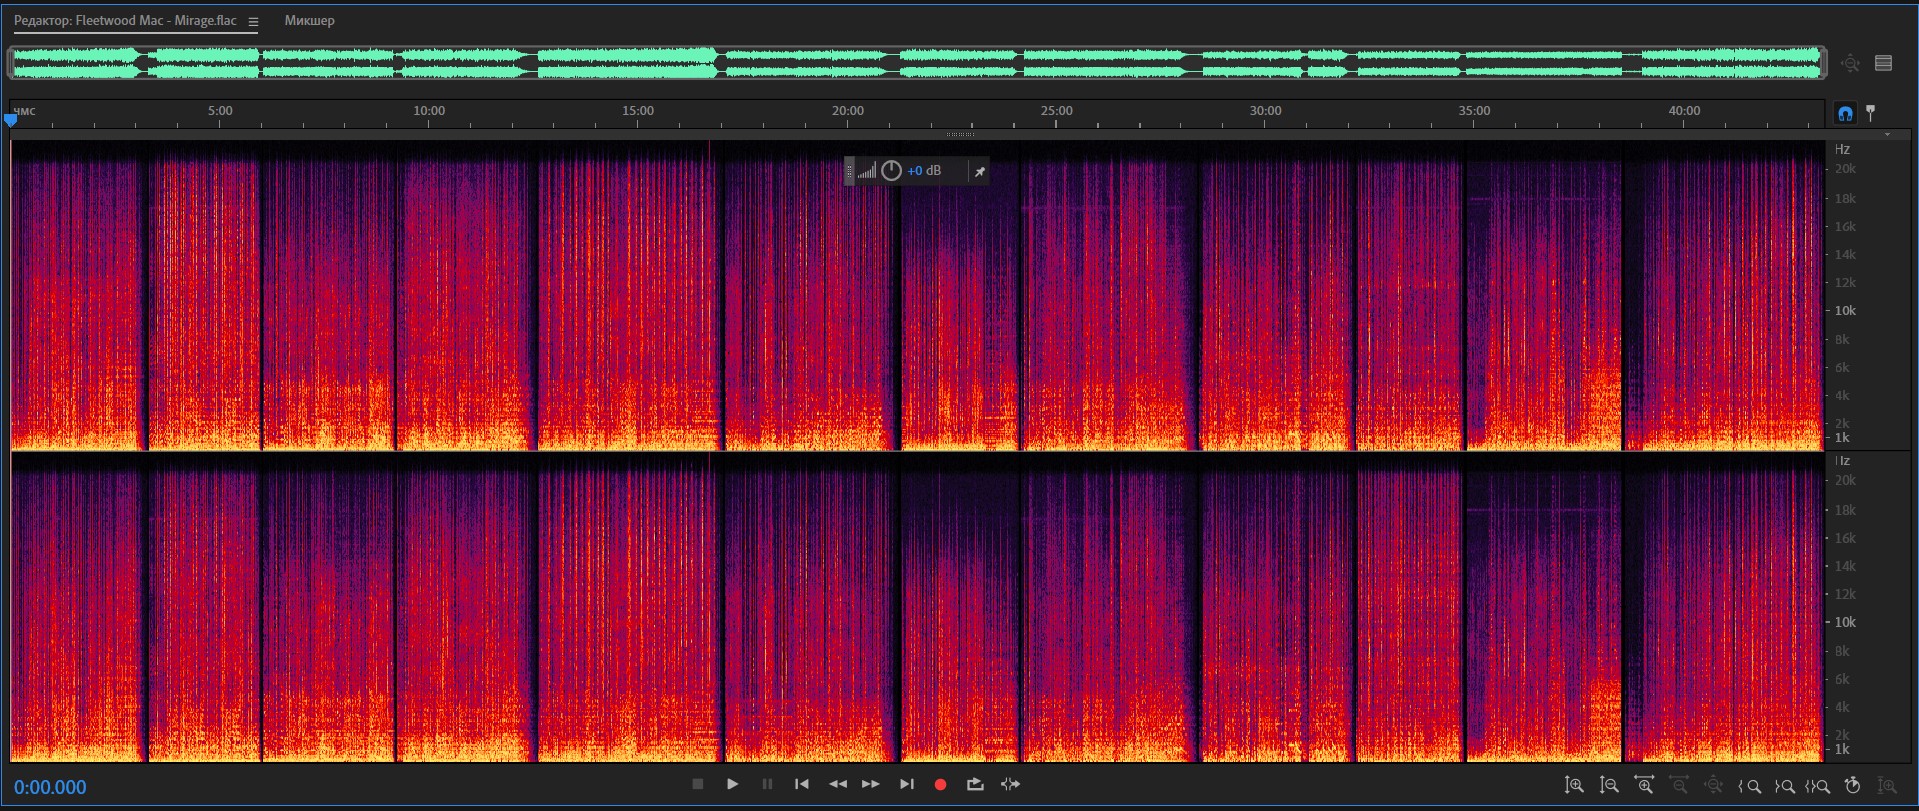The width and height of the screenshot is (1919, 811).
Task: Click the red Record button
Action: [940, 785]
